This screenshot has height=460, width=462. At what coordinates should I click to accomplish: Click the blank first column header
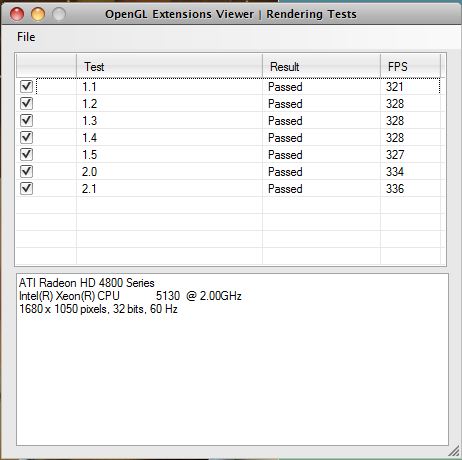46,66
